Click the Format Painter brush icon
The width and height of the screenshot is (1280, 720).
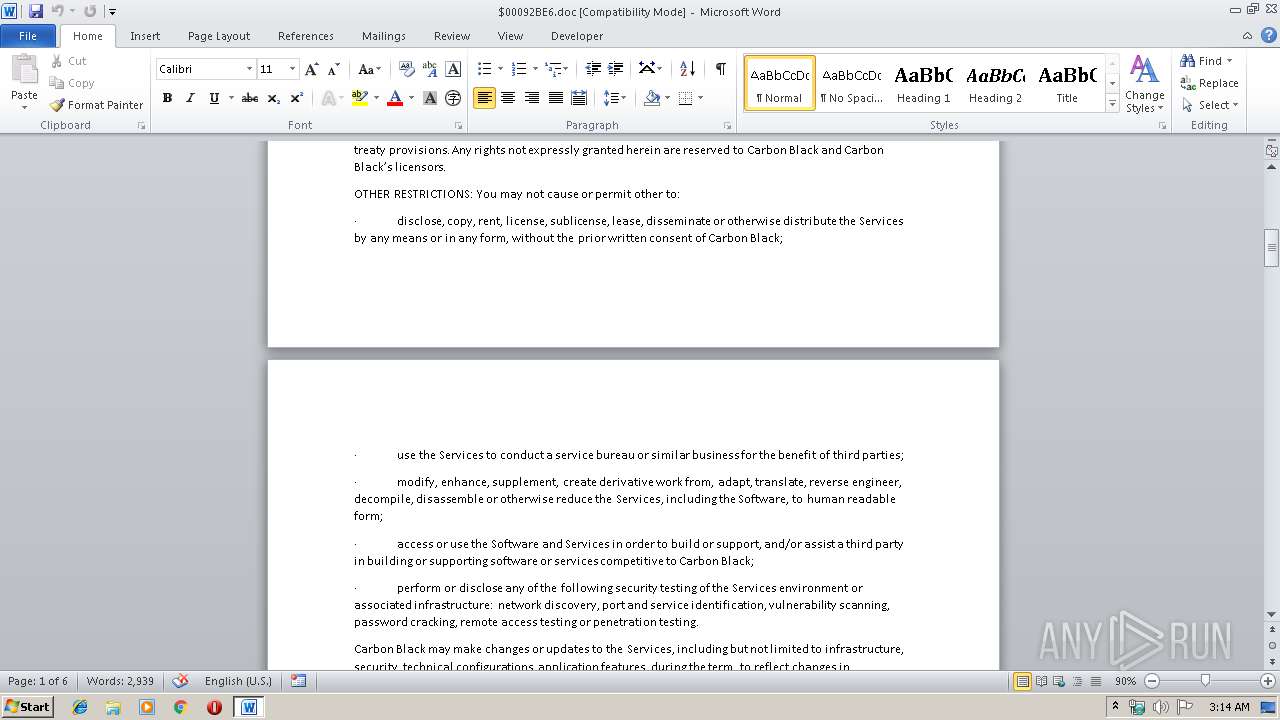(x=57, y=105)
